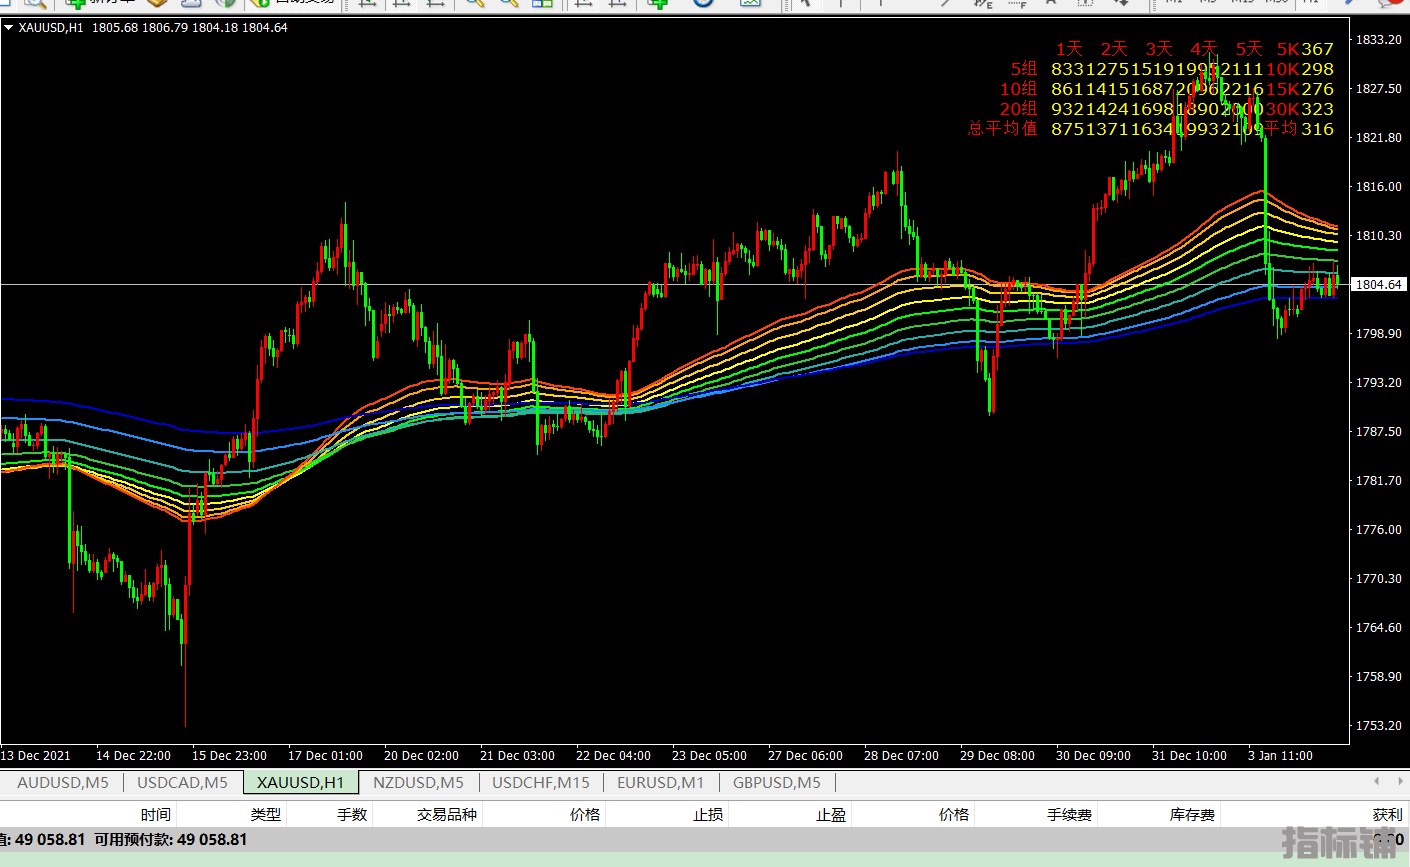
Task: Switch to the USDCHF,M15 chart tab
Action: tap(541, 783)
